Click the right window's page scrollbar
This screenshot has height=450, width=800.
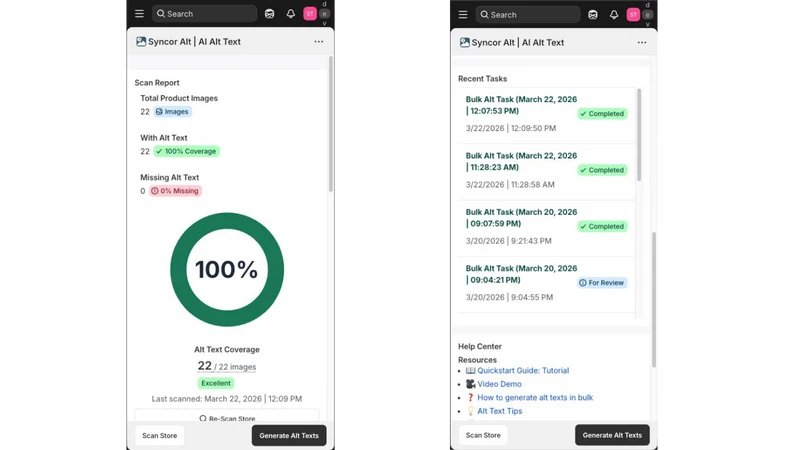[x=654, y=299]
